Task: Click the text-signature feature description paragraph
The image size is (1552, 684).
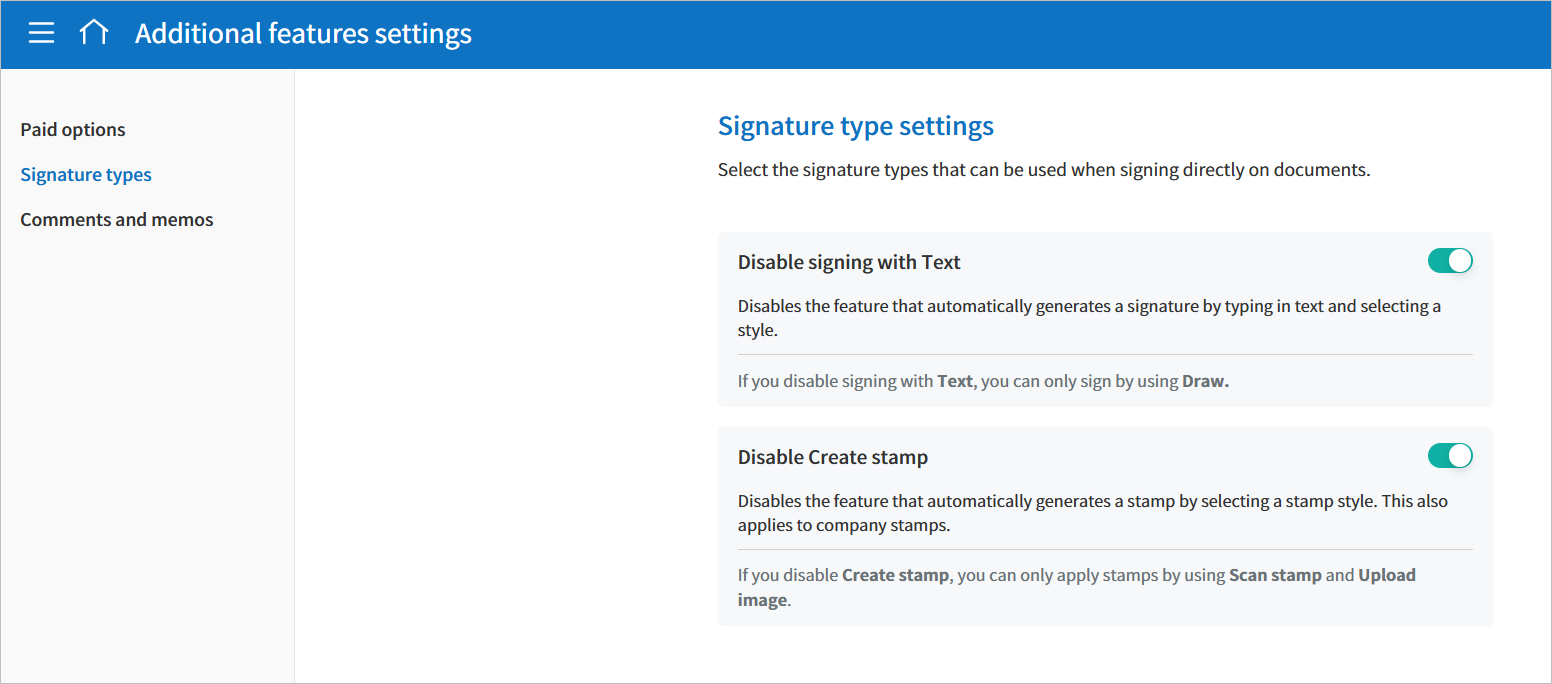Action: click(x=1089, y=318)
